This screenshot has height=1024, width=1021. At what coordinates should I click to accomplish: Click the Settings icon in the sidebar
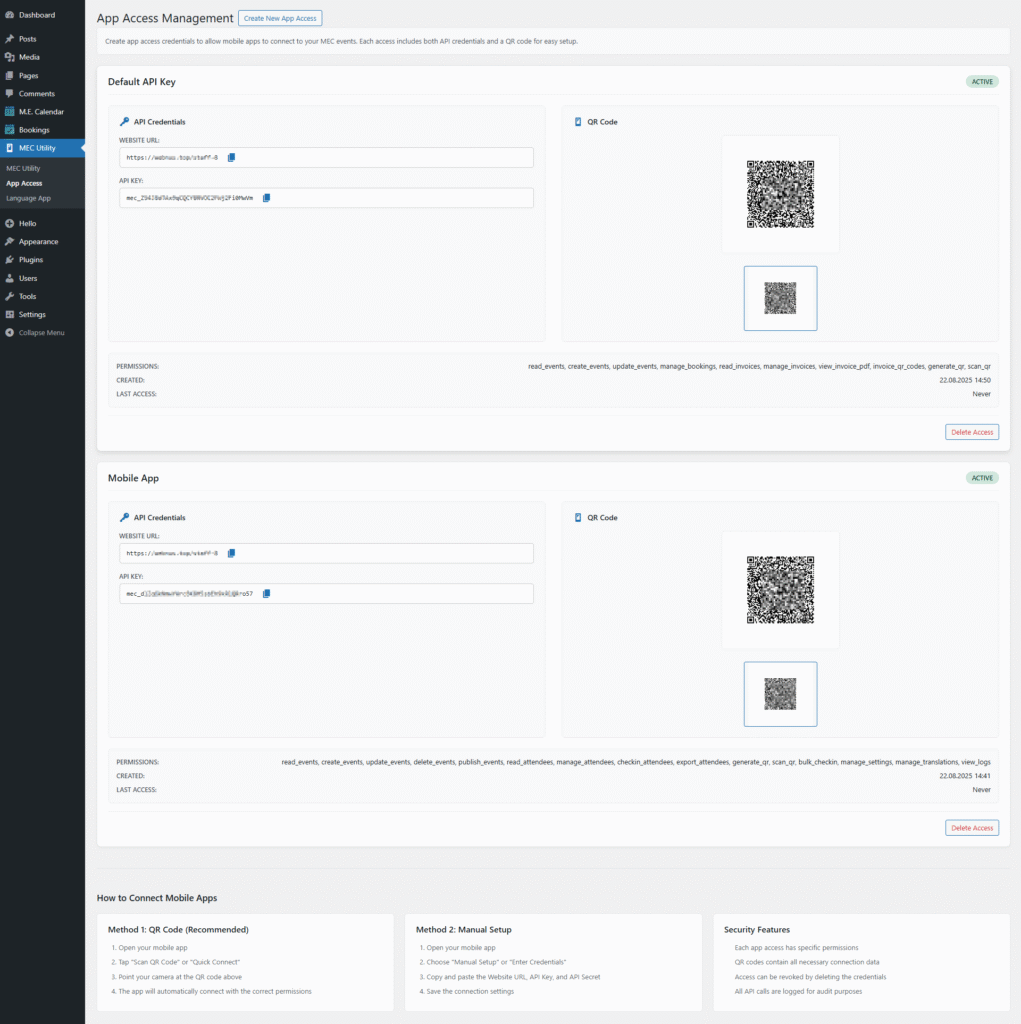pyautogui.click(x=10, y=315)
